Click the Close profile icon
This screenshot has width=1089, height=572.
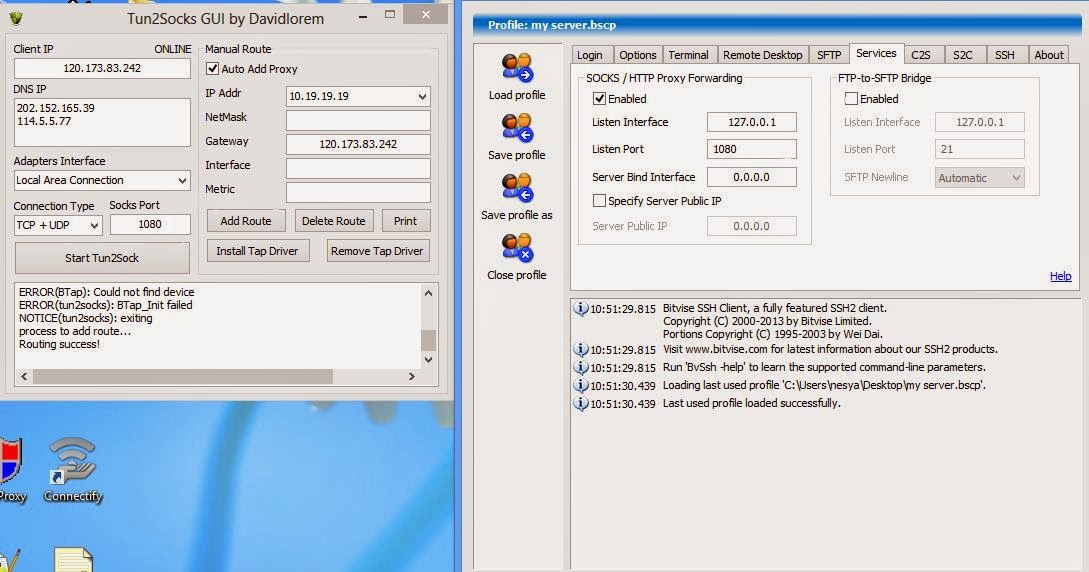(x=517, y=248)
